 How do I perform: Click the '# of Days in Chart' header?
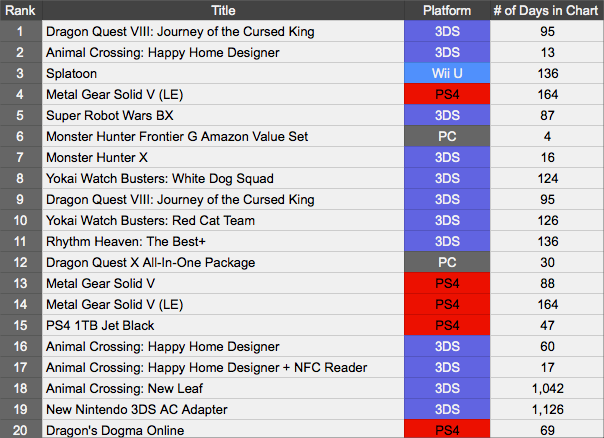(547, 10)
